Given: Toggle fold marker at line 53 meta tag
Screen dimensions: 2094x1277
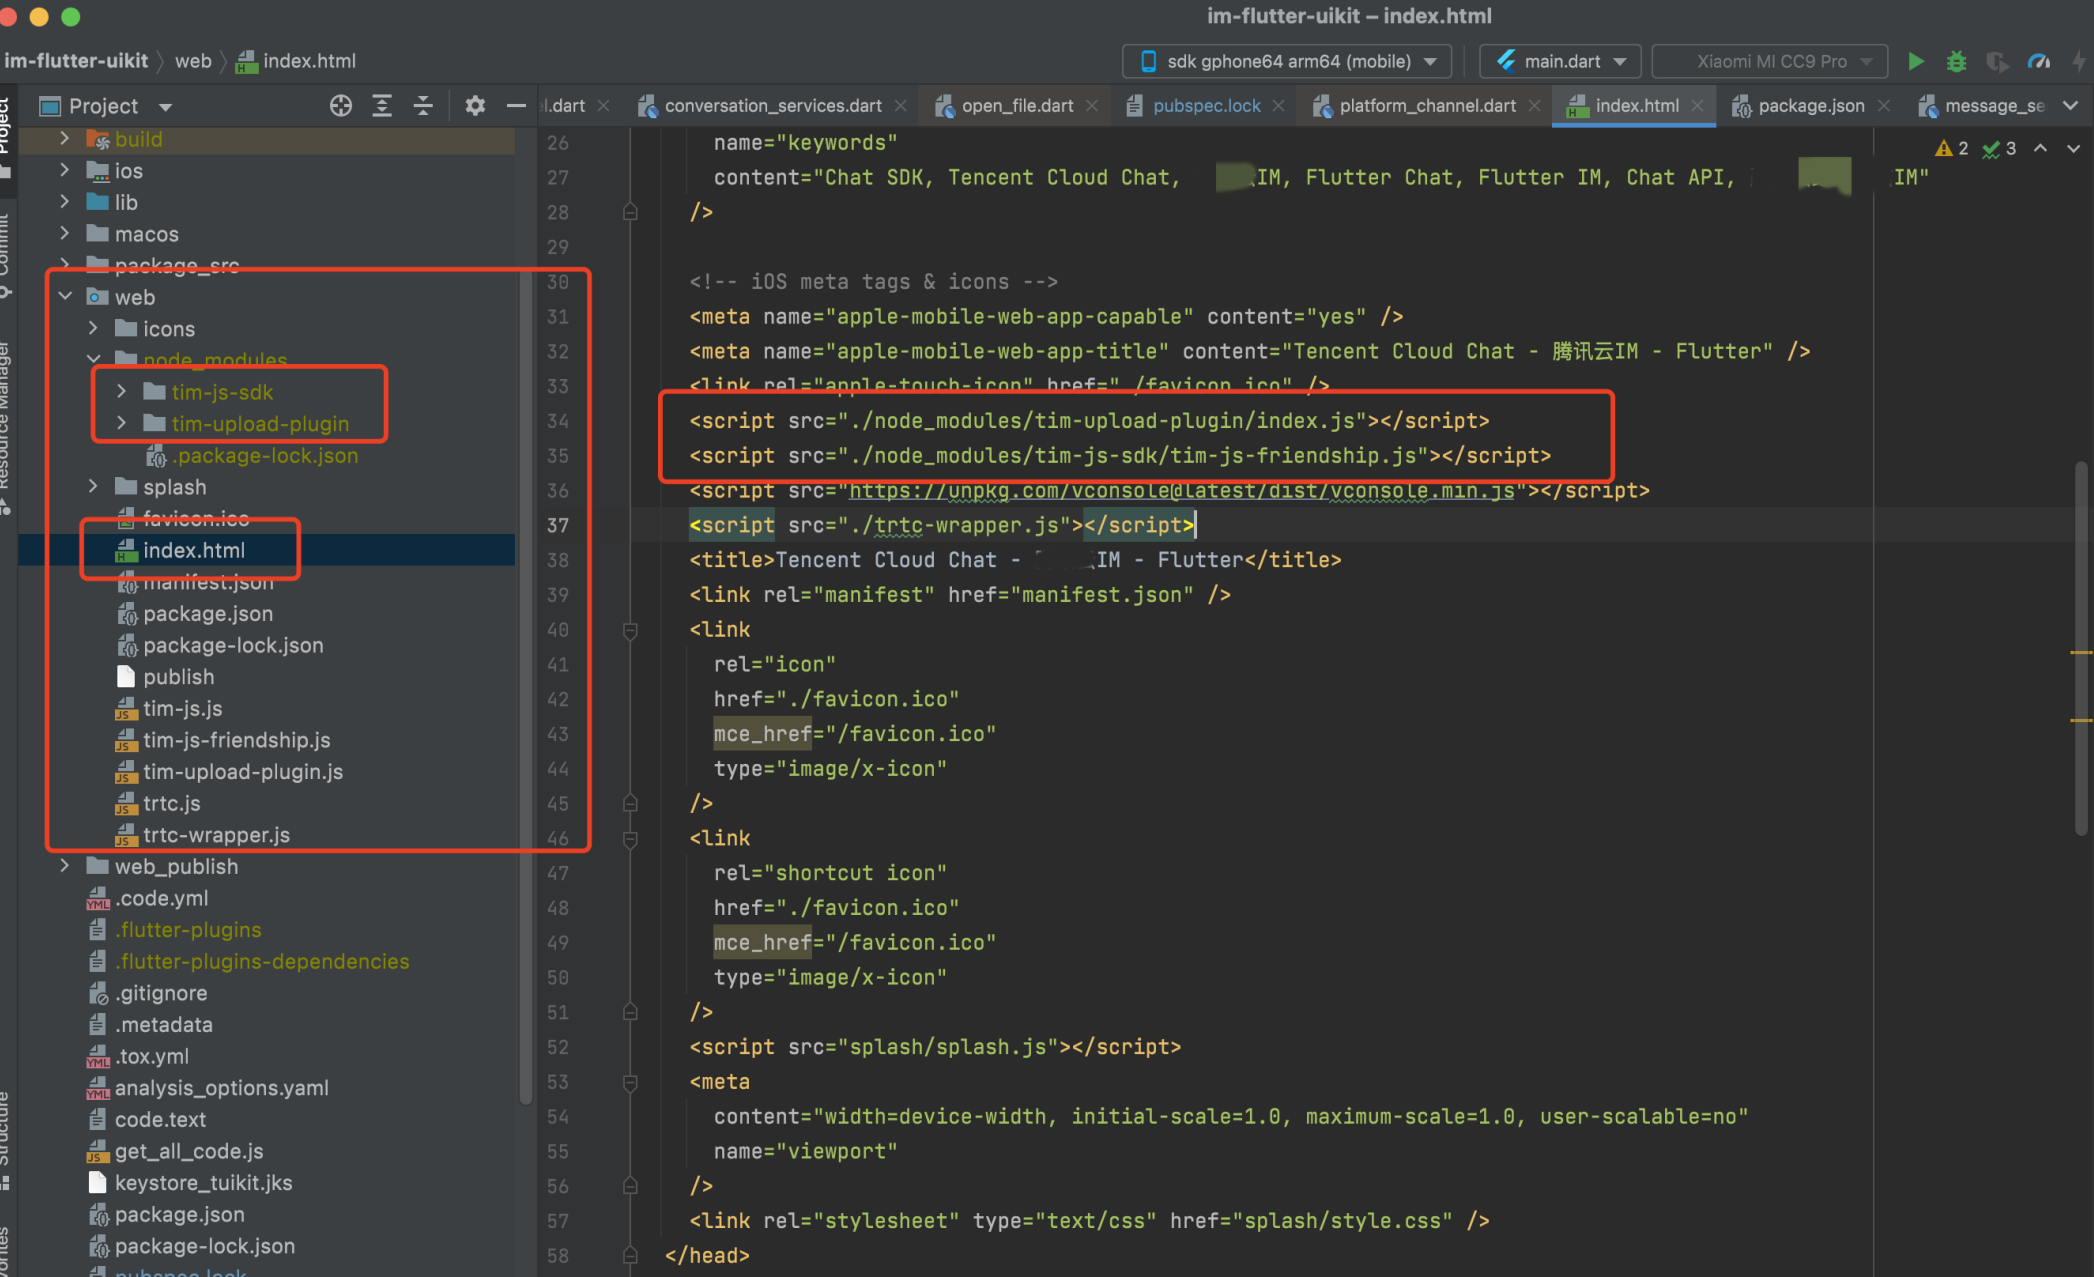Looking at the screenshot, I should coord(630,1082).
